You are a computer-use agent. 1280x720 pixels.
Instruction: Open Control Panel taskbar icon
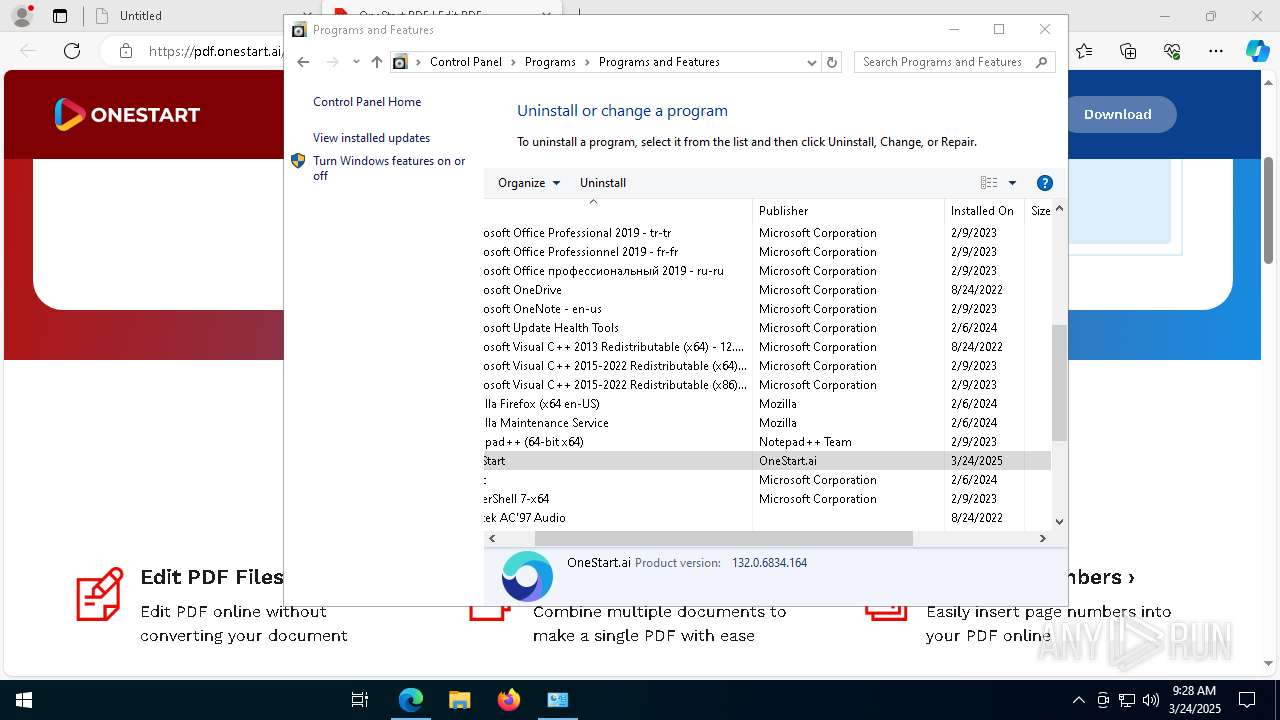(558, 700)
